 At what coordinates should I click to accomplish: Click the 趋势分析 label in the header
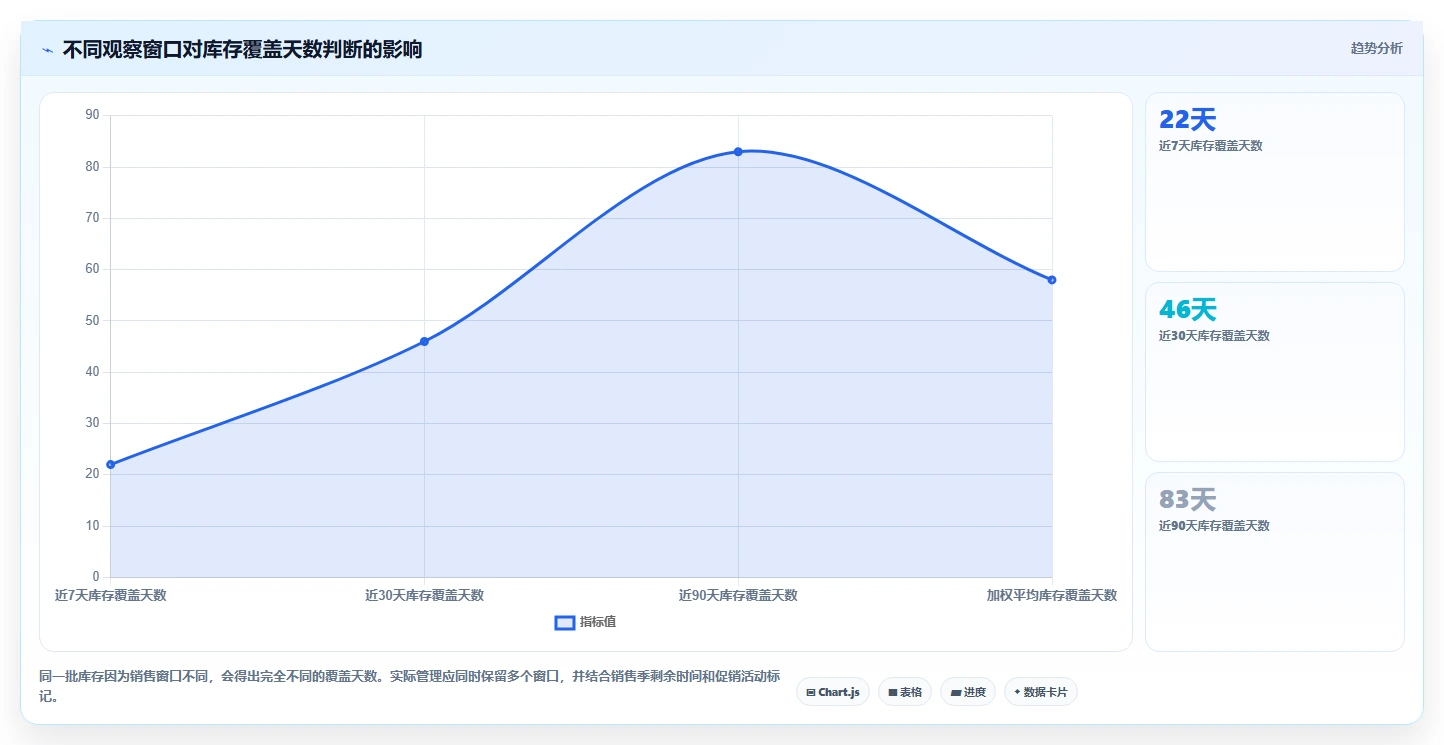[x=1376, y=48]
